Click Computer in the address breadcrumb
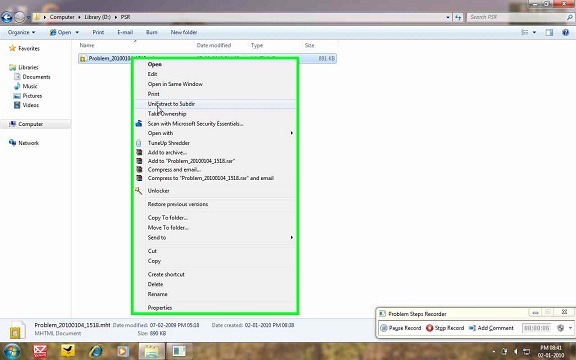The width and height of the screenshot is (576, 360). pyautogui.click(x=62, y=17)
